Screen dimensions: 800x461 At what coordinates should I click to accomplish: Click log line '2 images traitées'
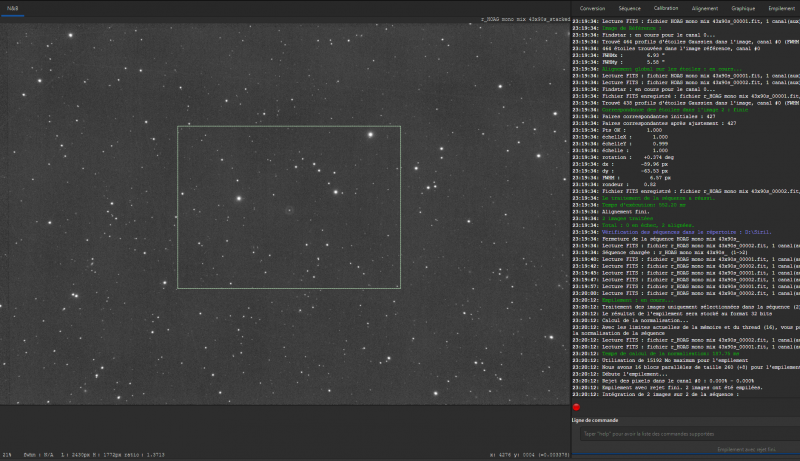click(628, 218)
